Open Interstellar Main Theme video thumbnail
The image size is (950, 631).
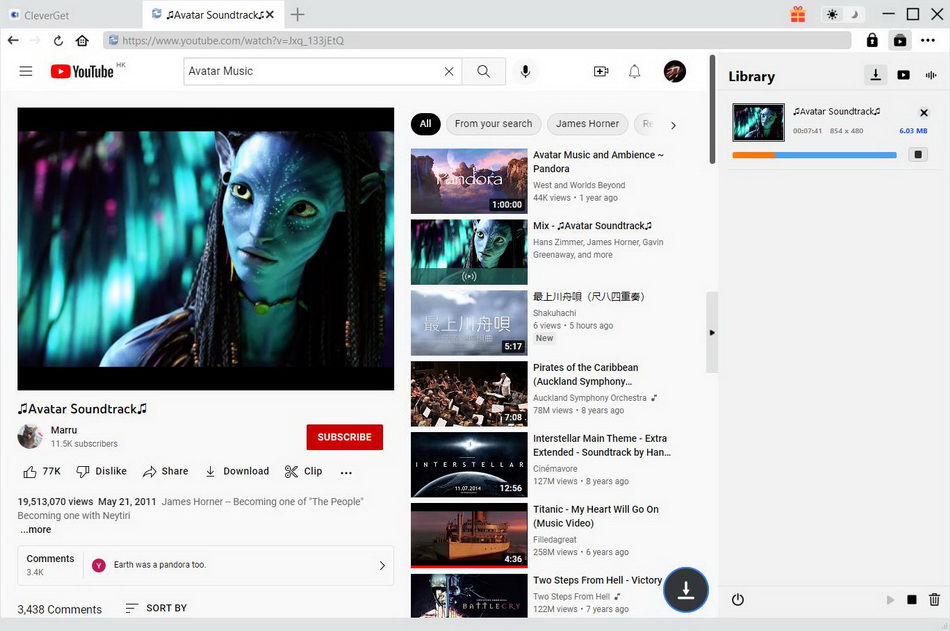click(469, 464)
